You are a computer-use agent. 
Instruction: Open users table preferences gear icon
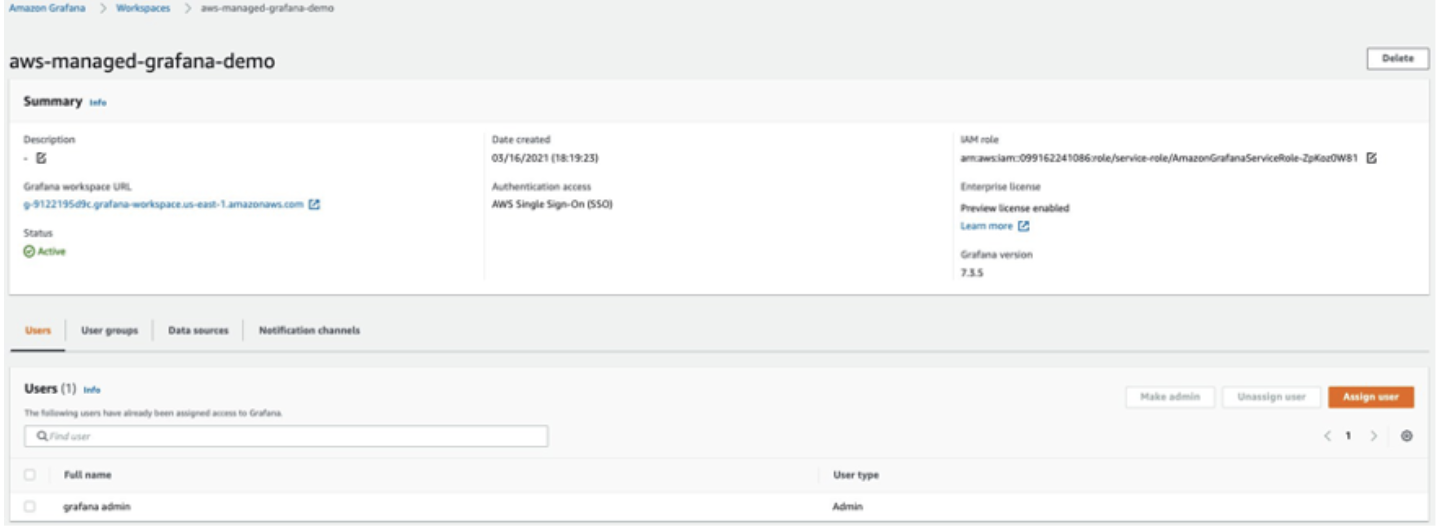[x=1407, y=436]
